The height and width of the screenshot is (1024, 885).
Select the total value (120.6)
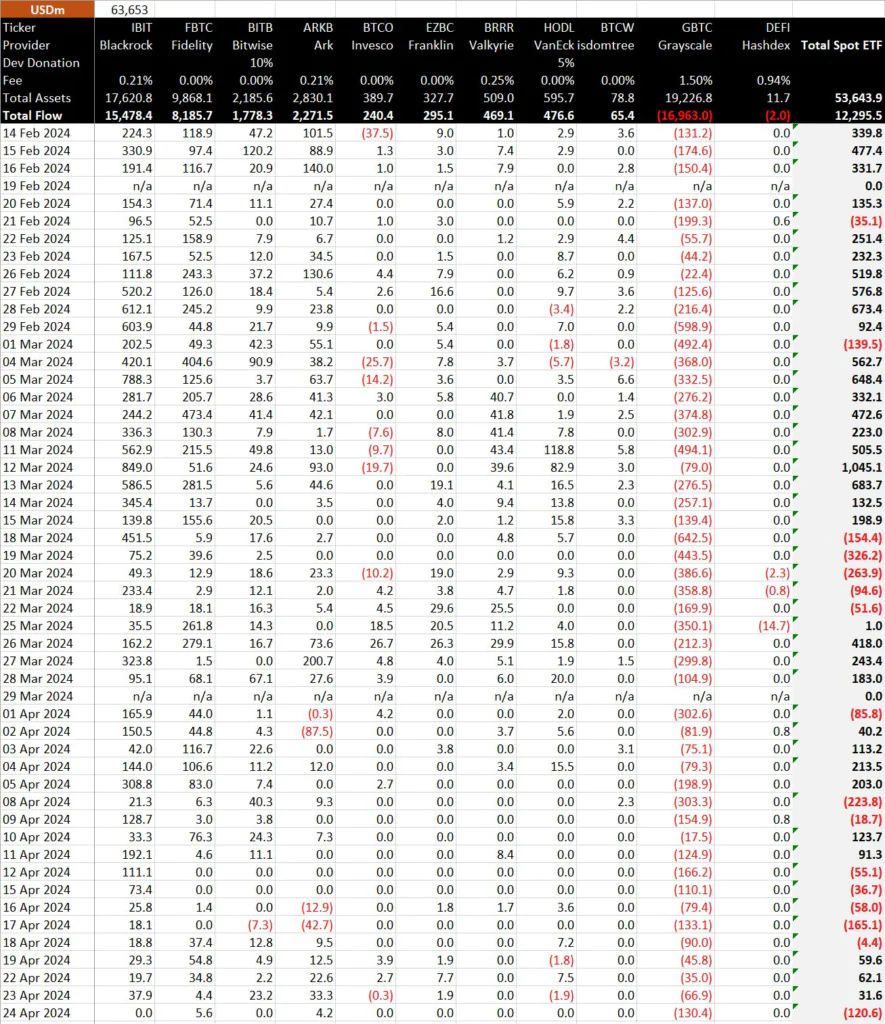862,1013
